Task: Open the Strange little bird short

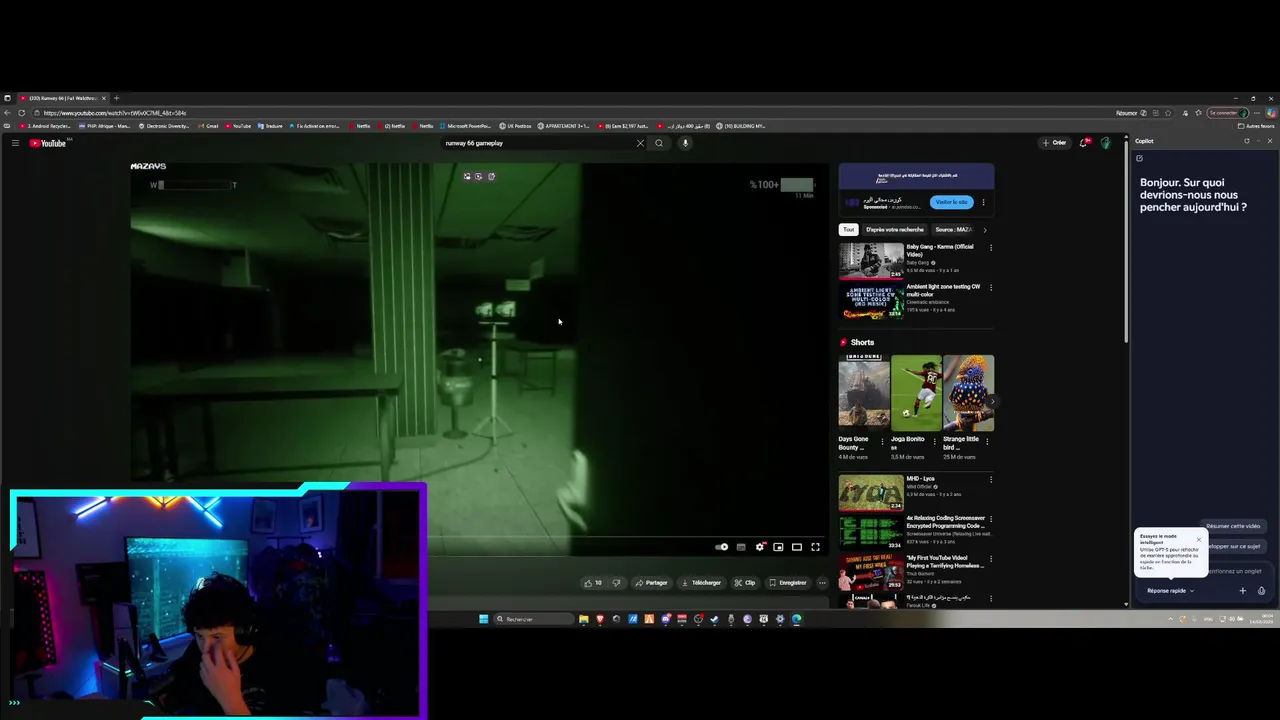Action: click(968, 393)
